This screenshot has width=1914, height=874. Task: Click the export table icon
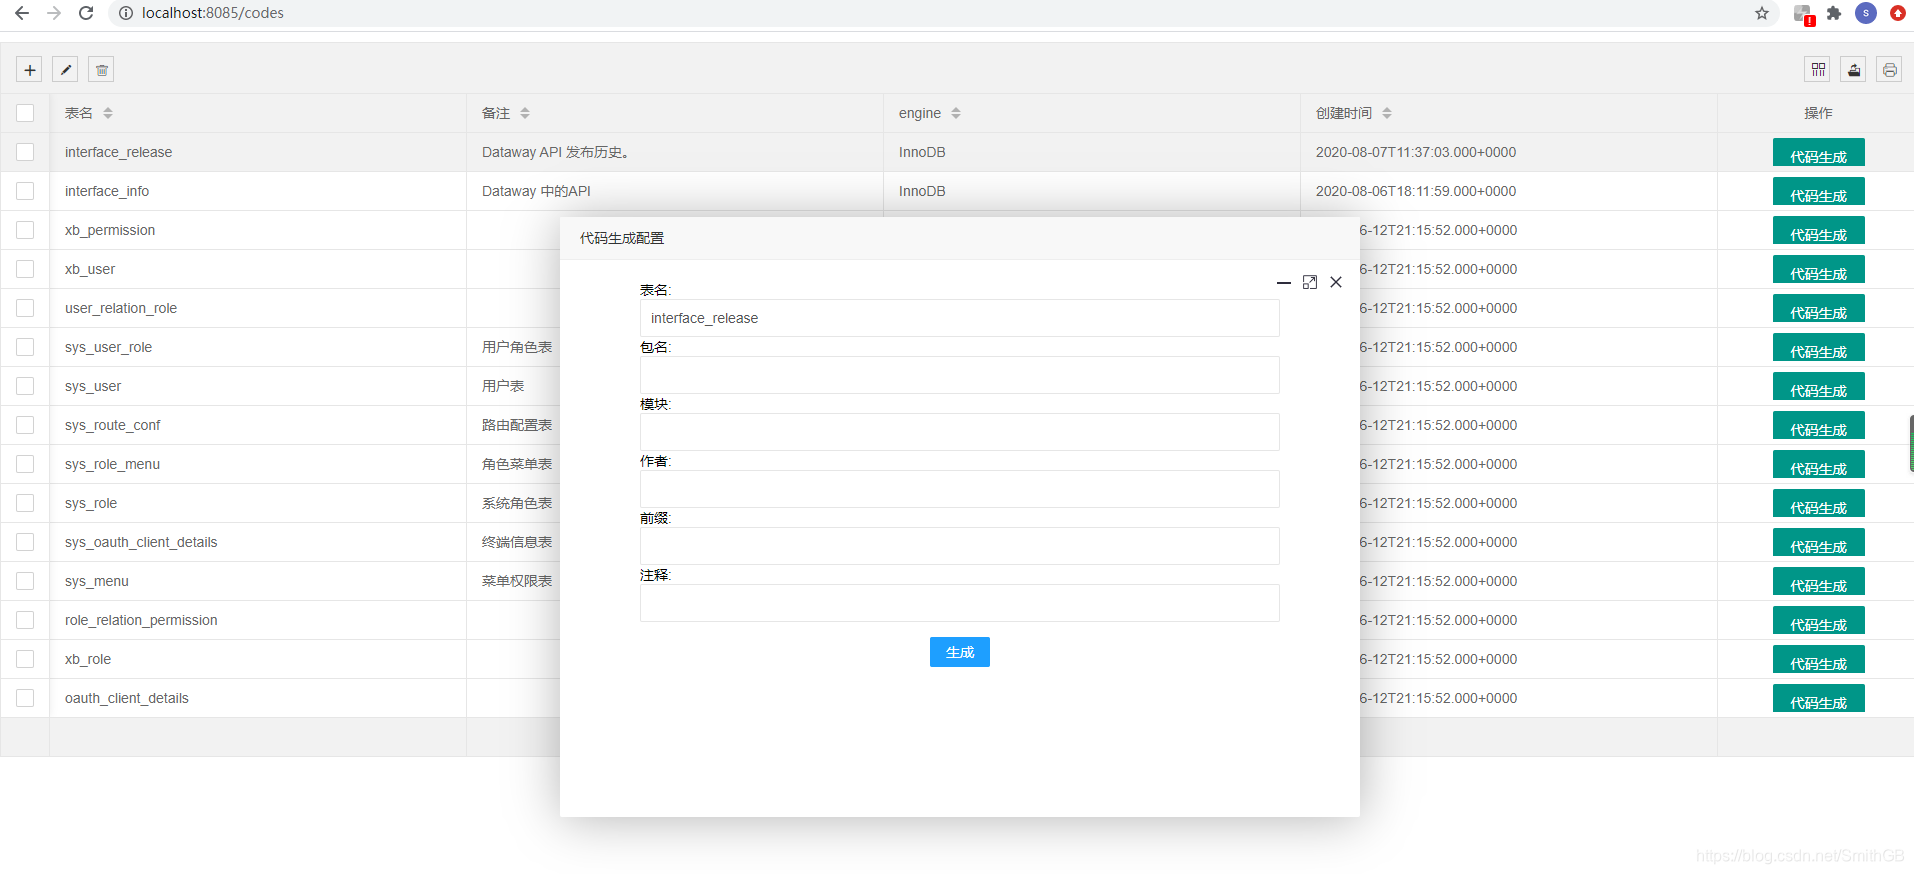tap(1854, 70)
